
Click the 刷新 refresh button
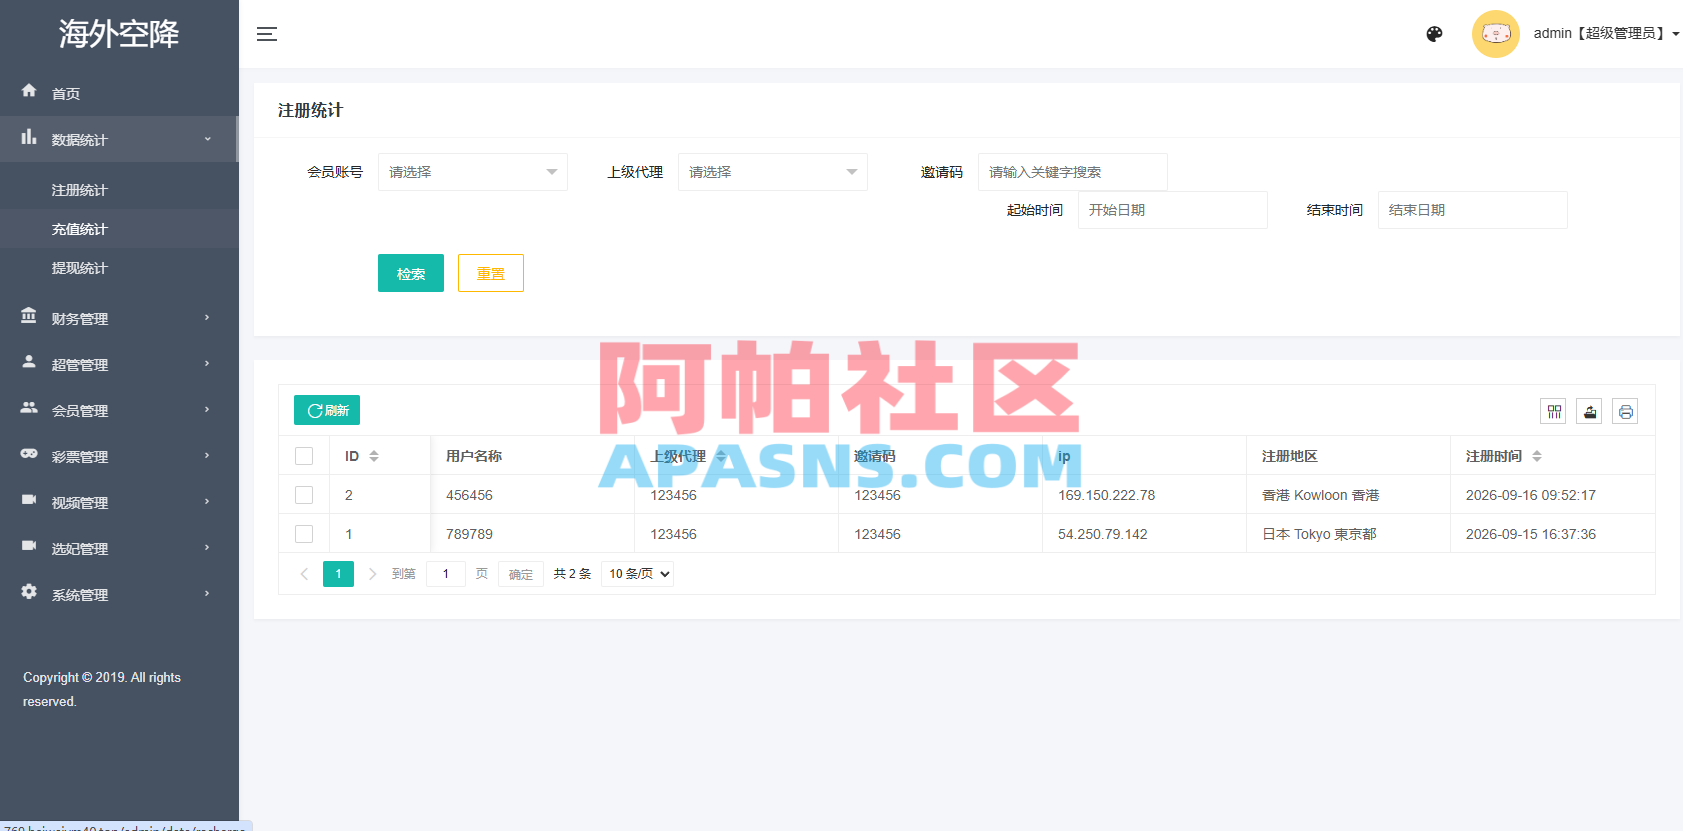(327, 411)
